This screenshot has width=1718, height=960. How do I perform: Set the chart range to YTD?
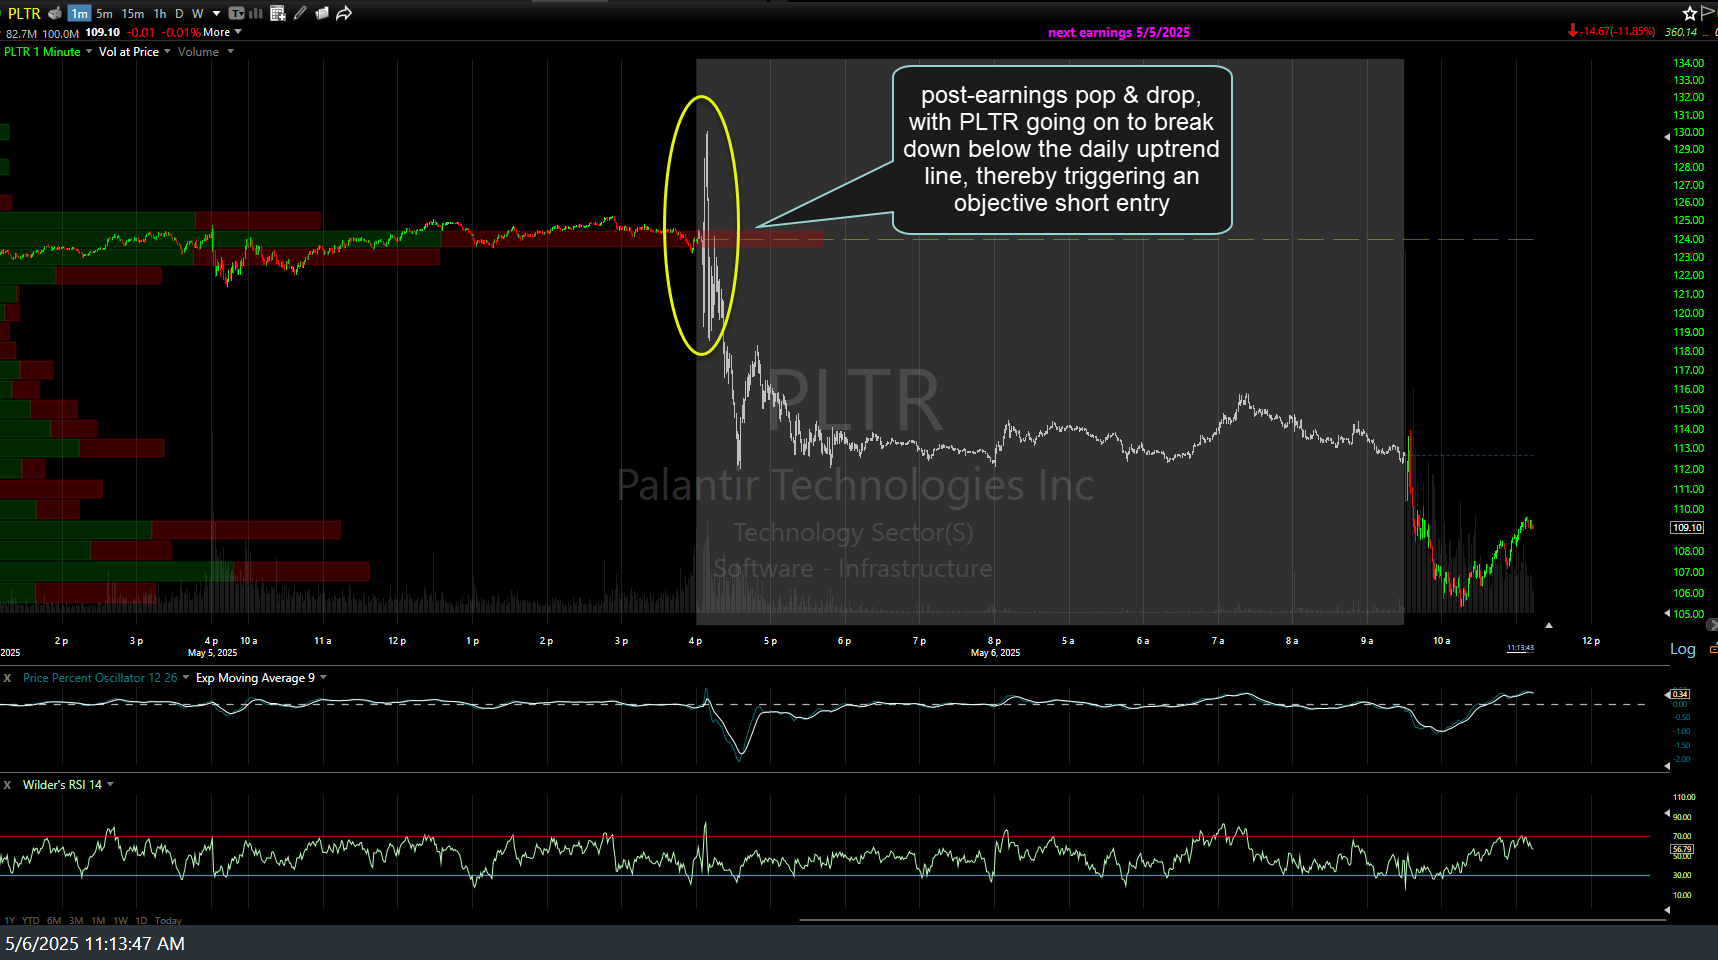[31, 920]
